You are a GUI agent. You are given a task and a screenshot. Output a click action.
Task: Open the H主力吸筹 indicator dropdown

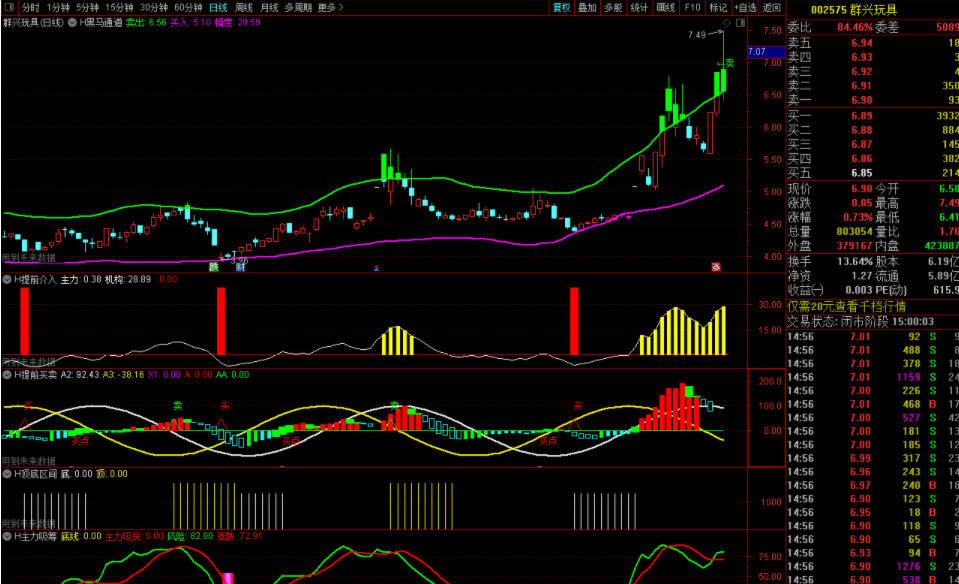tap(7, 537)
